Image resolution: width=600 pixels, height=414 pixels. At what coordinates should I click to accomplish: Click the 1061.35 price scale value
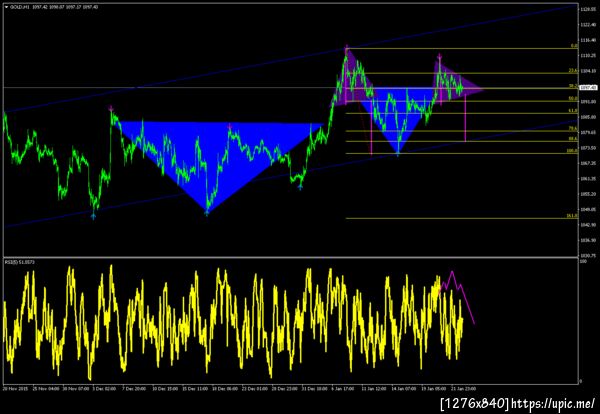589,179
